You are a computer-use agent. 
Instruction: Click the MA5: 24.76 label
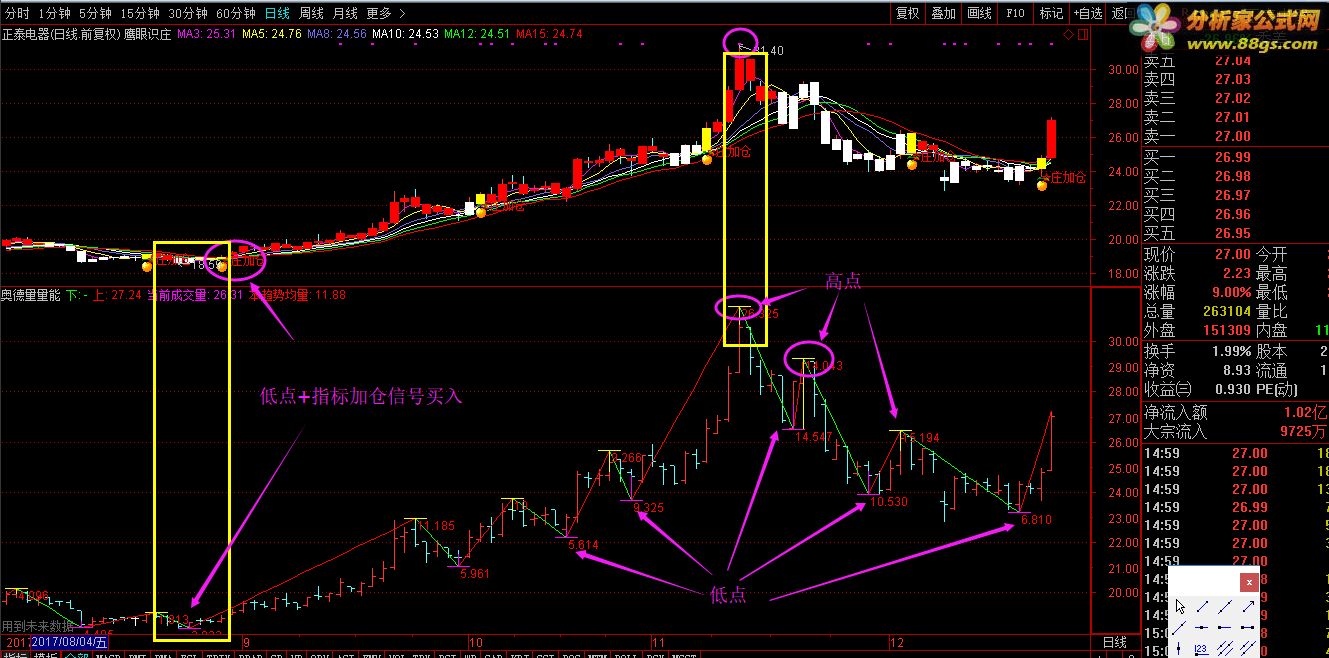tap(271, 34)
